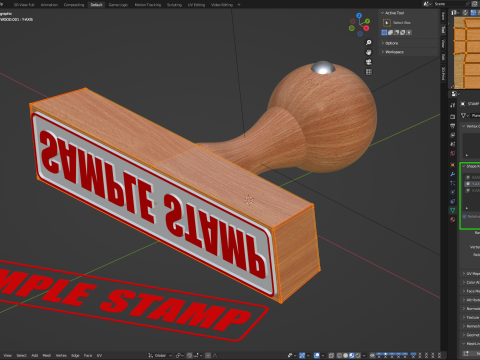Toggle perspective/orthographic grid icon
Viewport: 480px width, 360px height.
[369, 72]
